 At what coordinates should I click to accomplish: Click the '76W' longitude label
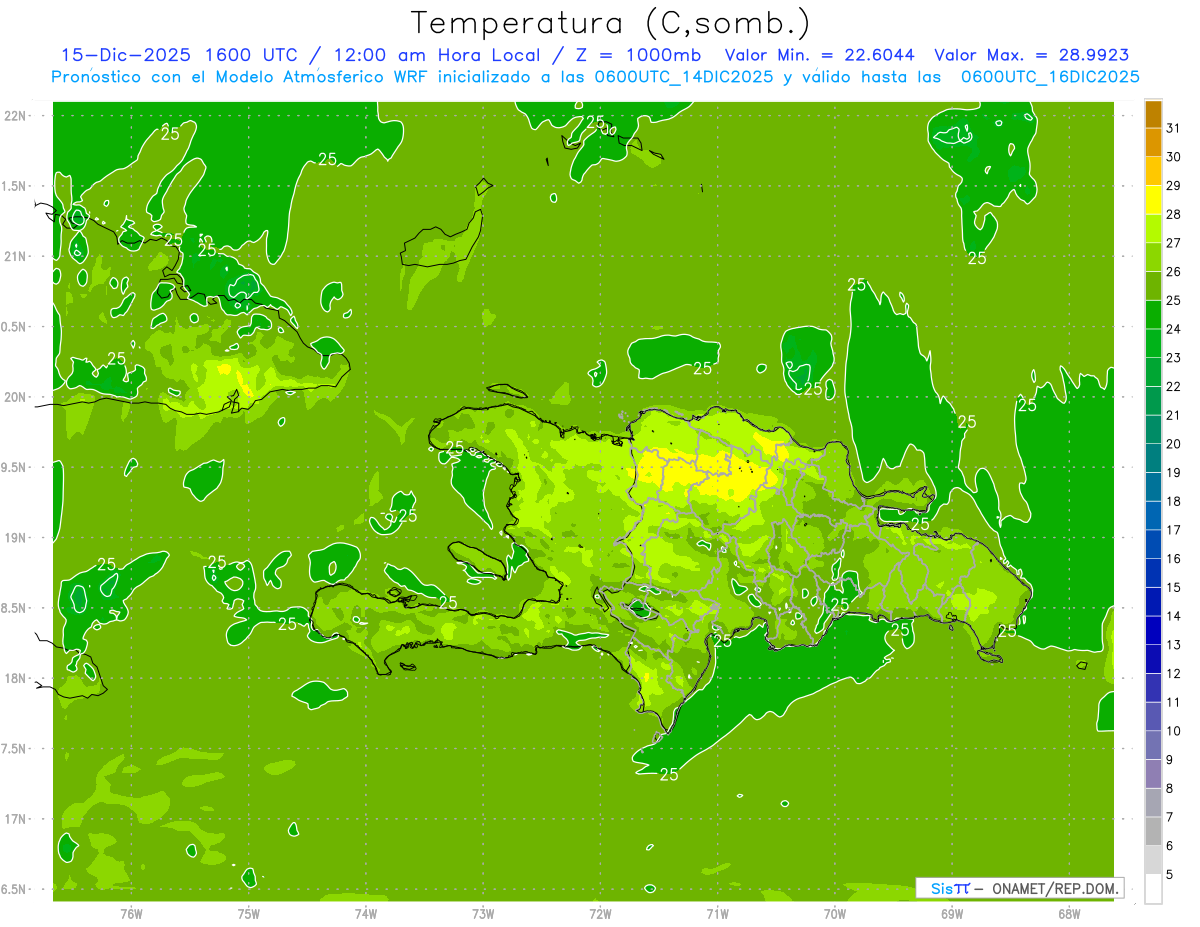pyautogui.click(x=131, y=913)
